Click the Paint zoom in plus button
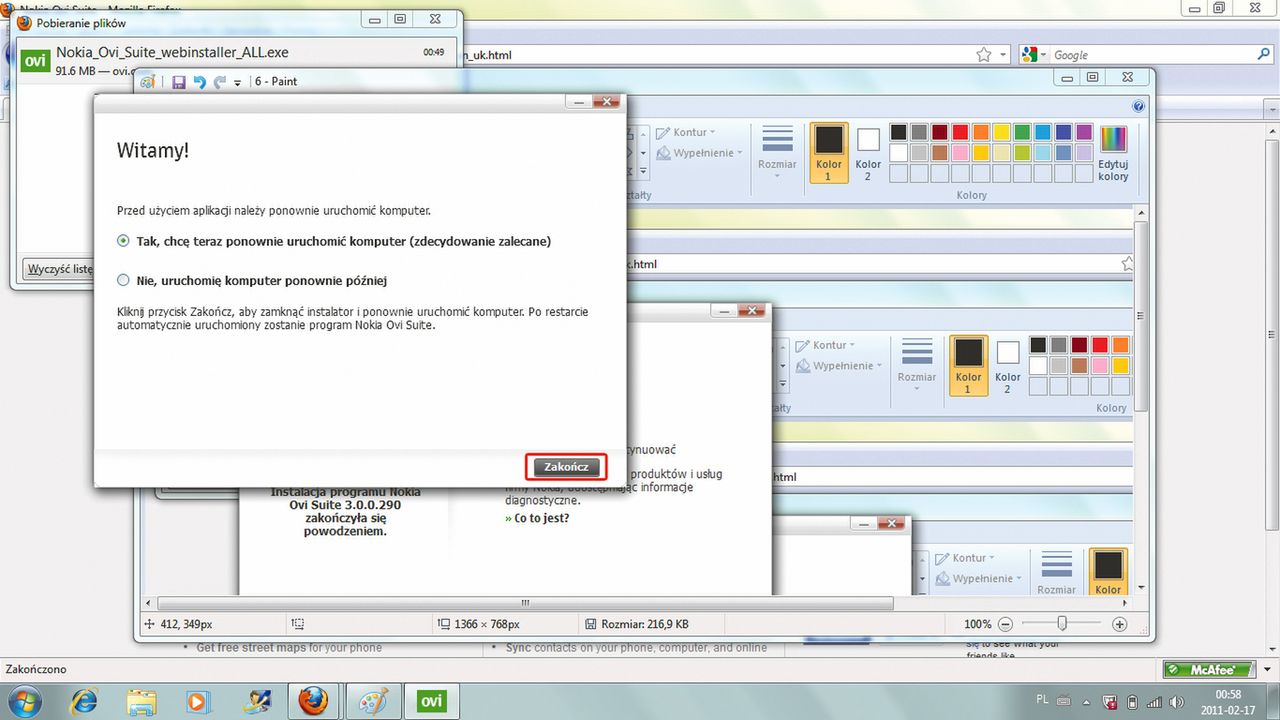 [1120, 624]
